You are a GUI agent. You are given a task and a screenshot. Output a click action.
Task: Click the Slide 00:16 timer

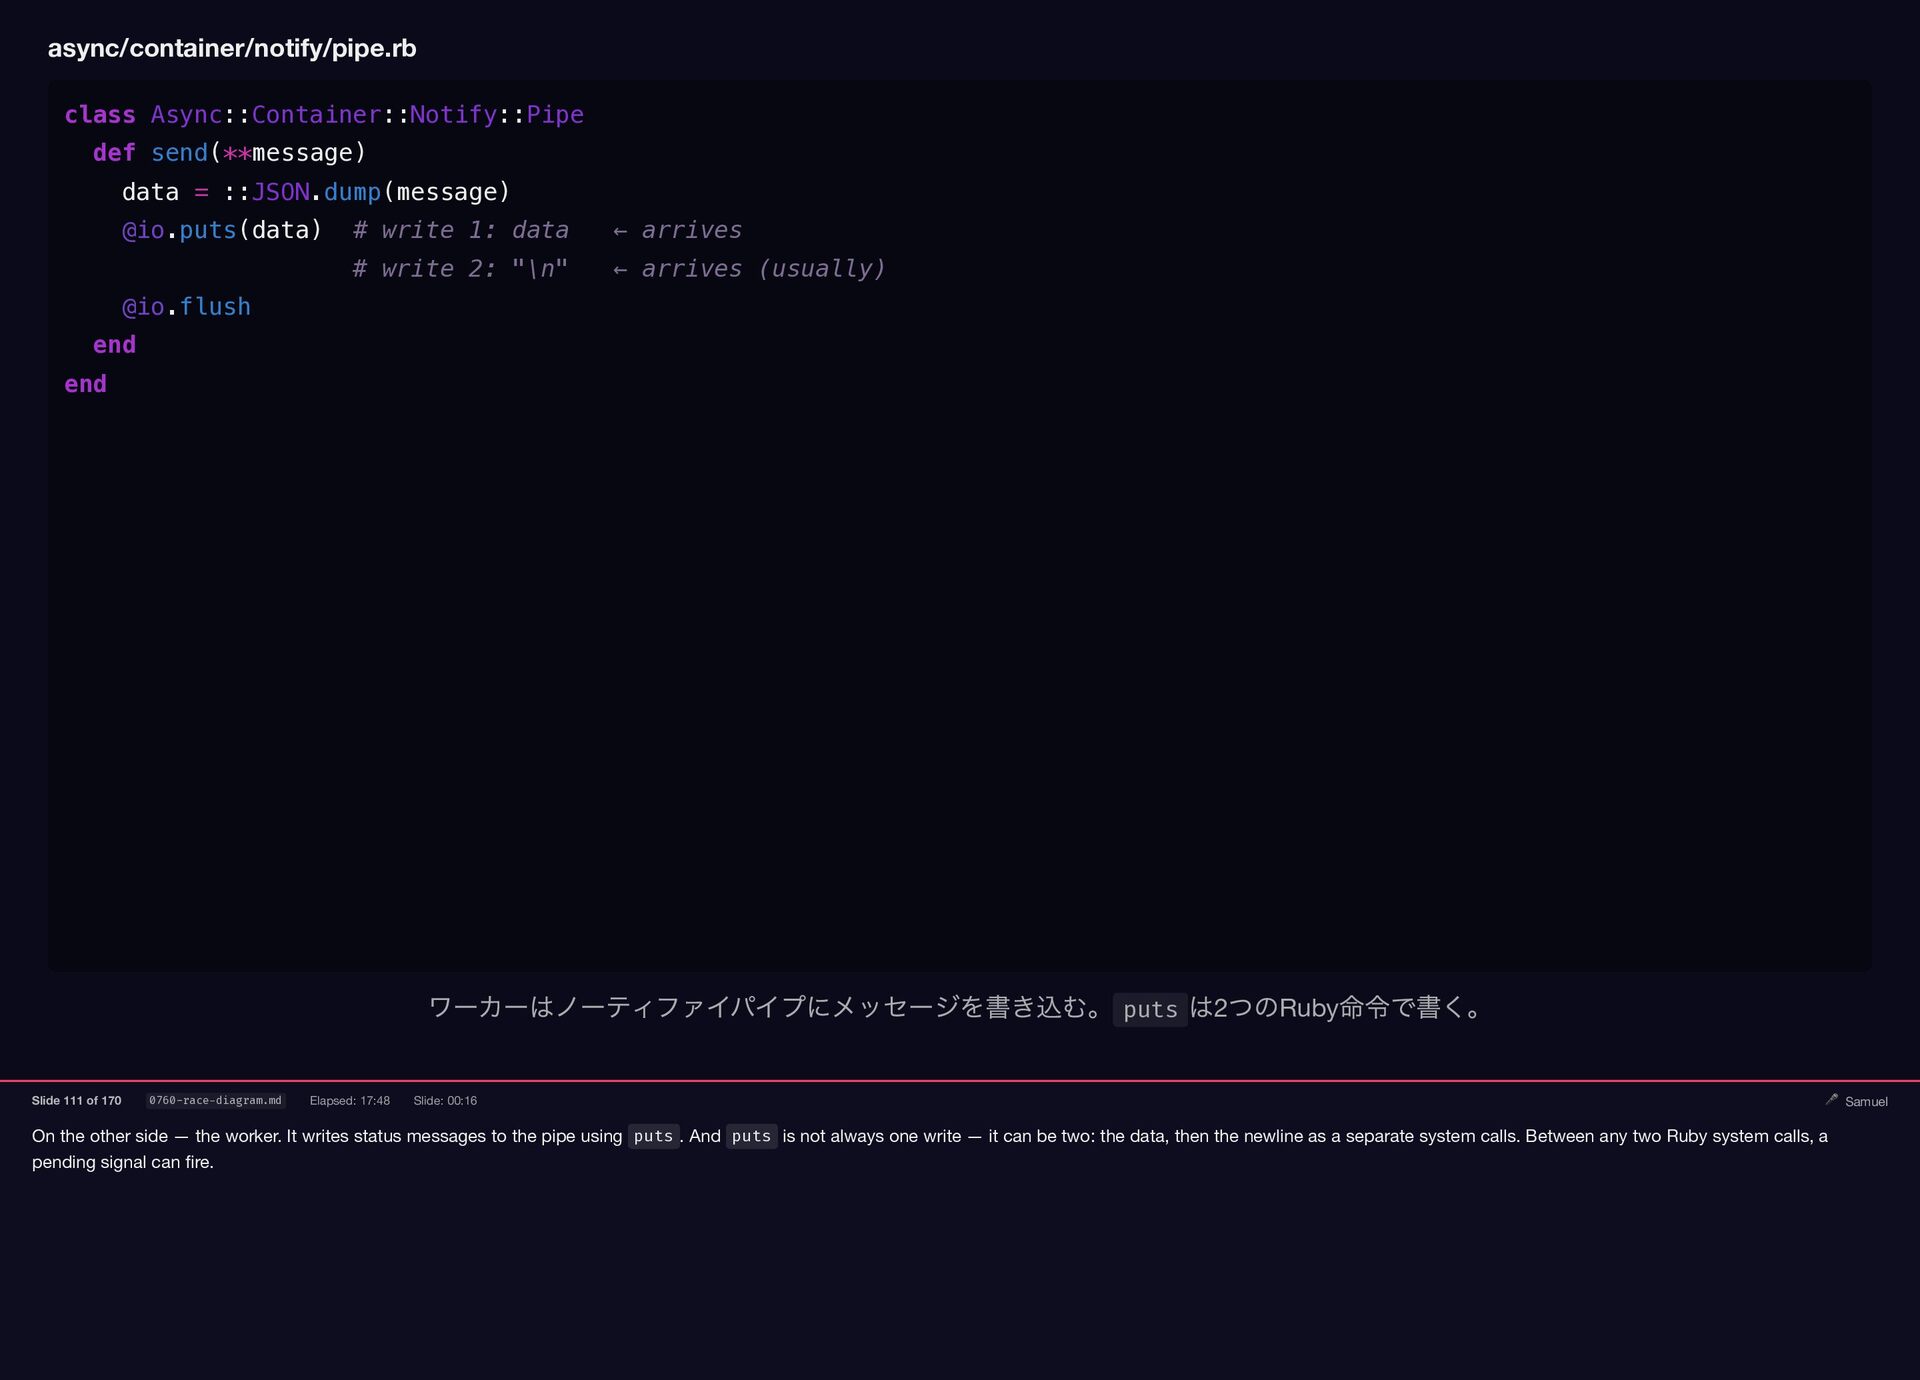pos(445,1100)
